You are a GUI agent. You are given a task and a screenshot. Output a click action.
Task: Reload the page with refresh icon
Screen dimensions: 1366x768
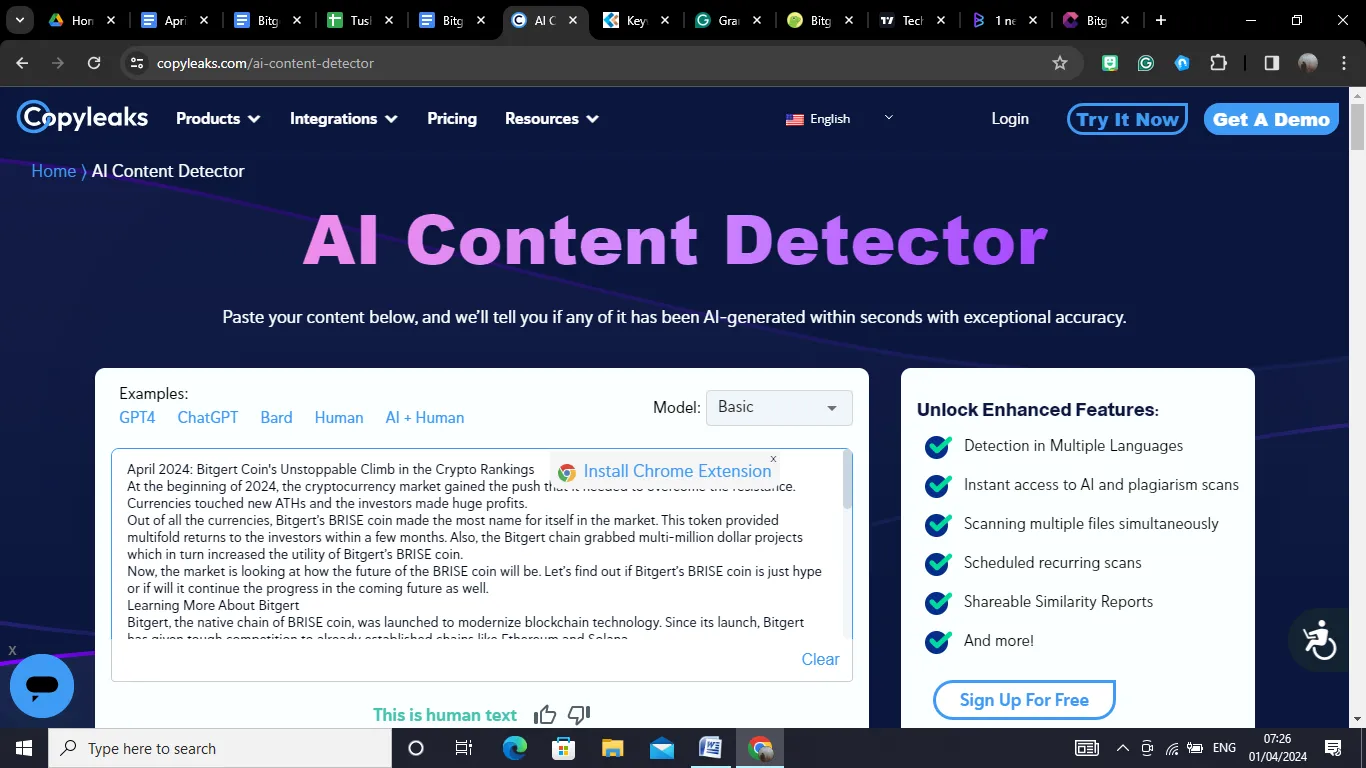94,63
